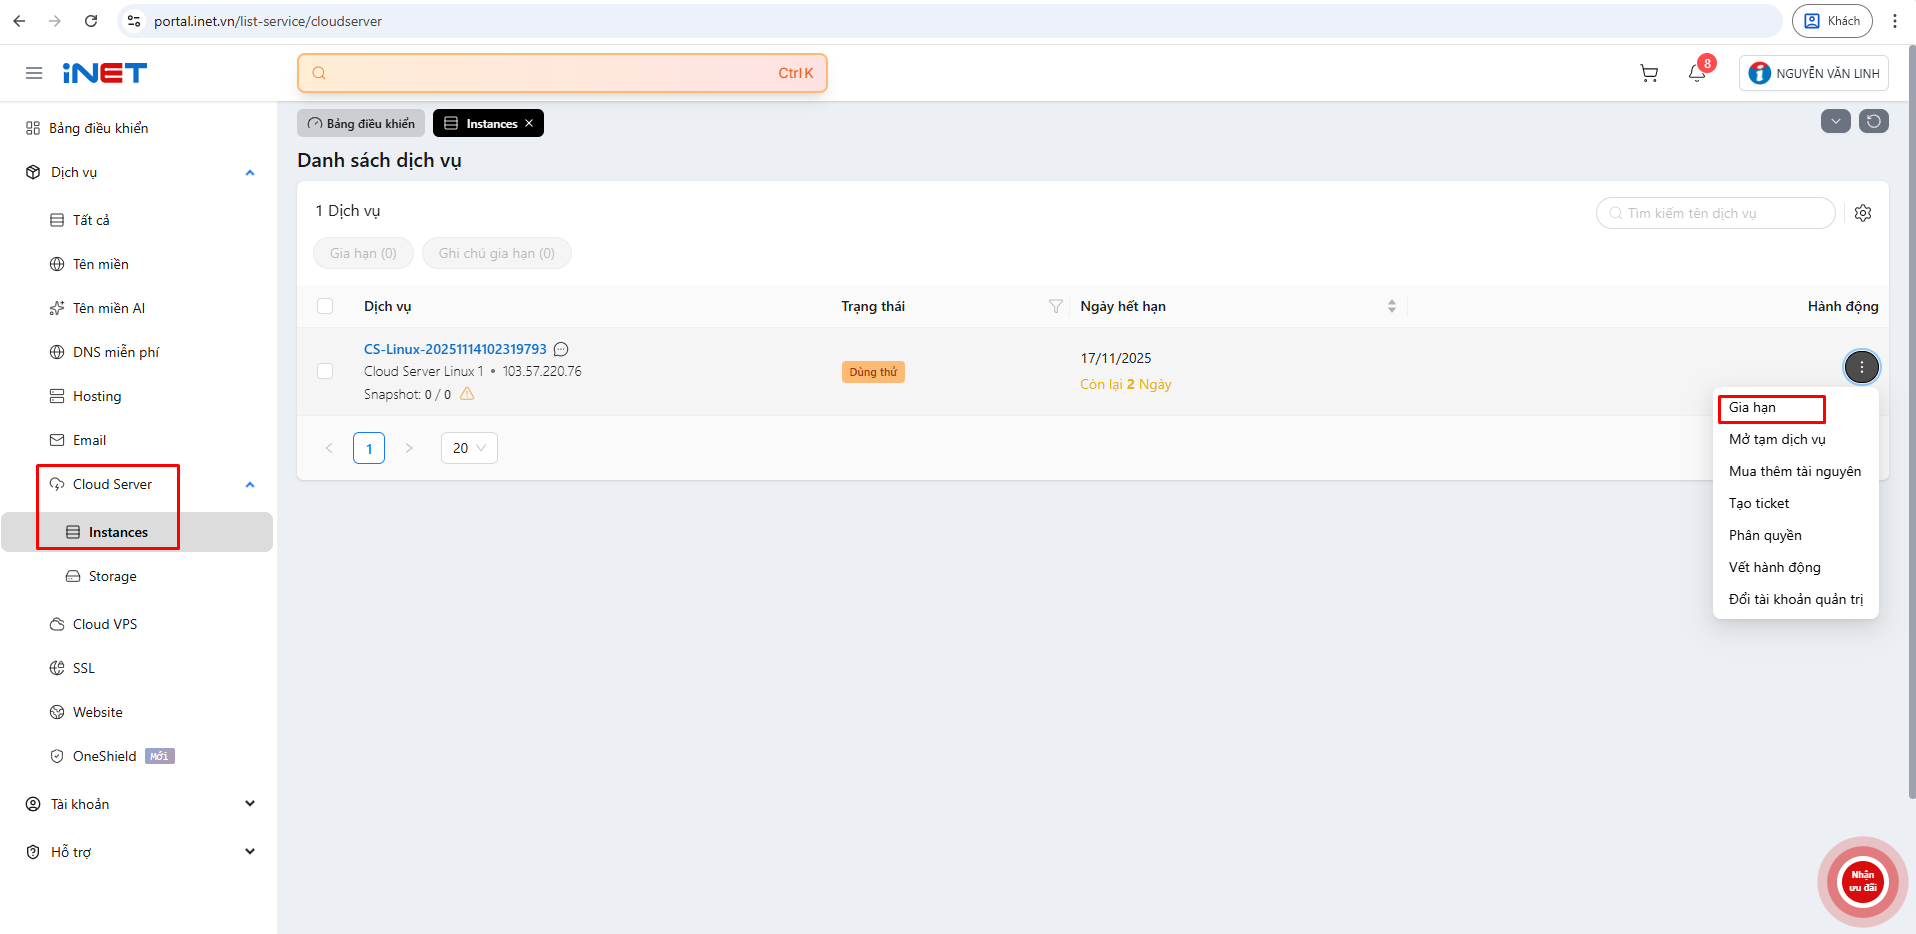
Task: Click the site info icon in address bar
Action: pos(134,21)
